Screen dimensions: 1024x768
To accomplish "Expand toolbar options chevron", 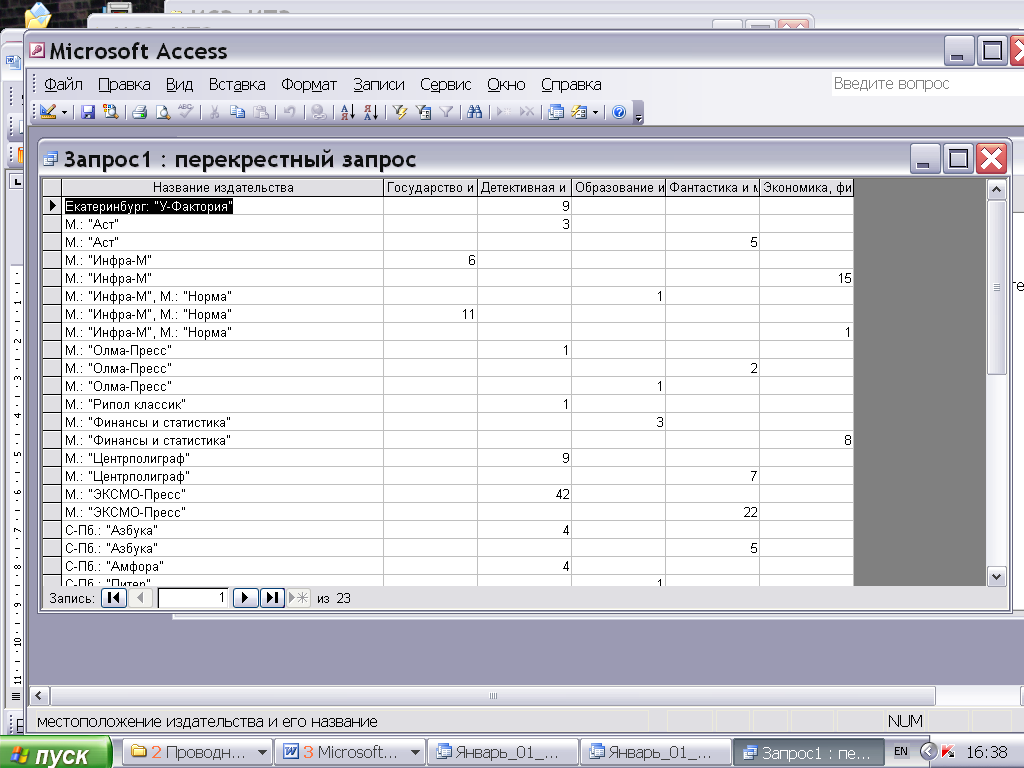I will [x=639, y=112].
